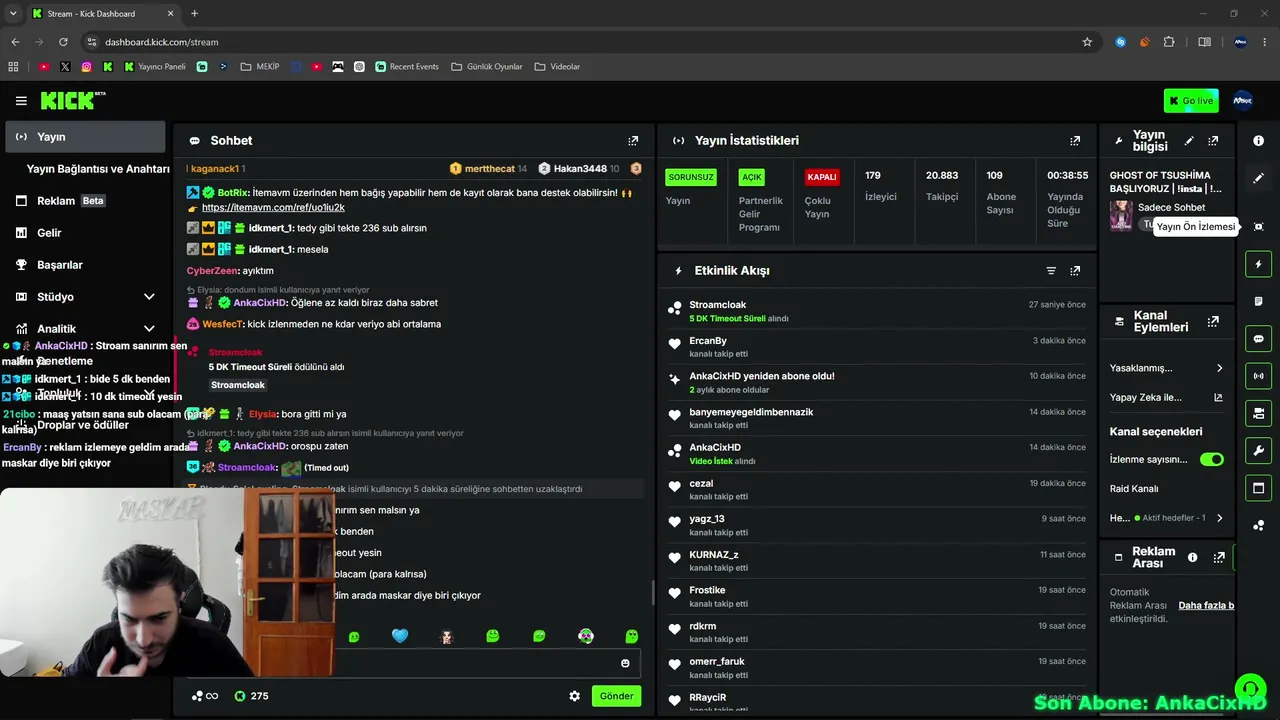Open a new browser tab
1280x720 pixels.
[x=194, y=14]
